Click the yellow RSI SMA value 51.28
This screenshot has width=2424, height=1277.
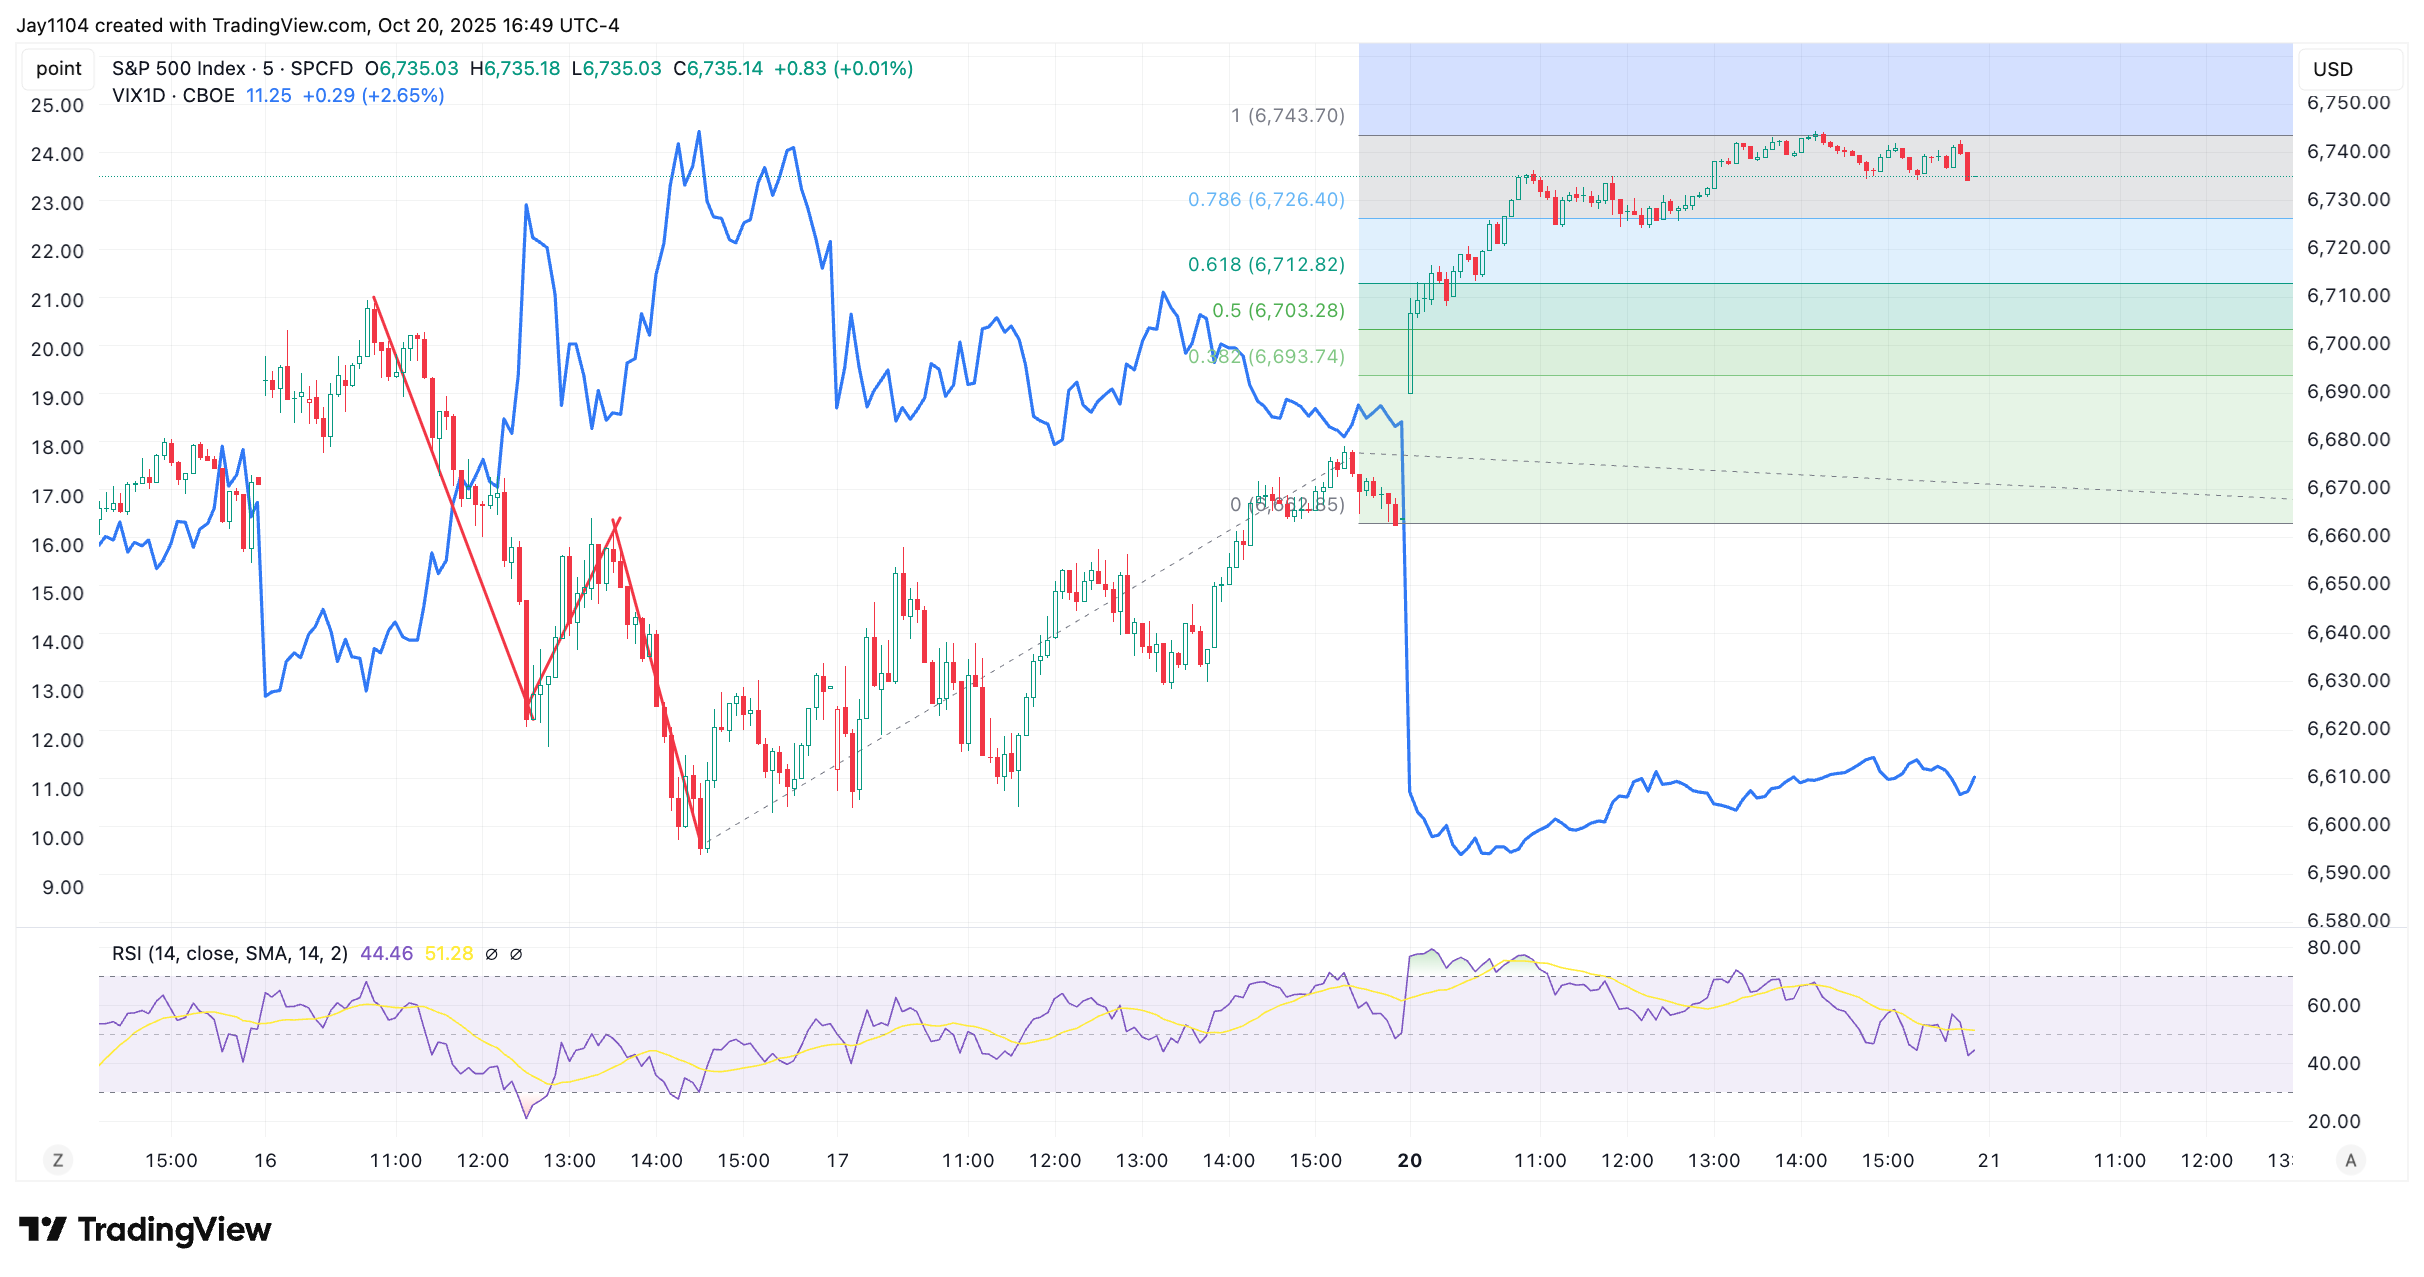449,953
